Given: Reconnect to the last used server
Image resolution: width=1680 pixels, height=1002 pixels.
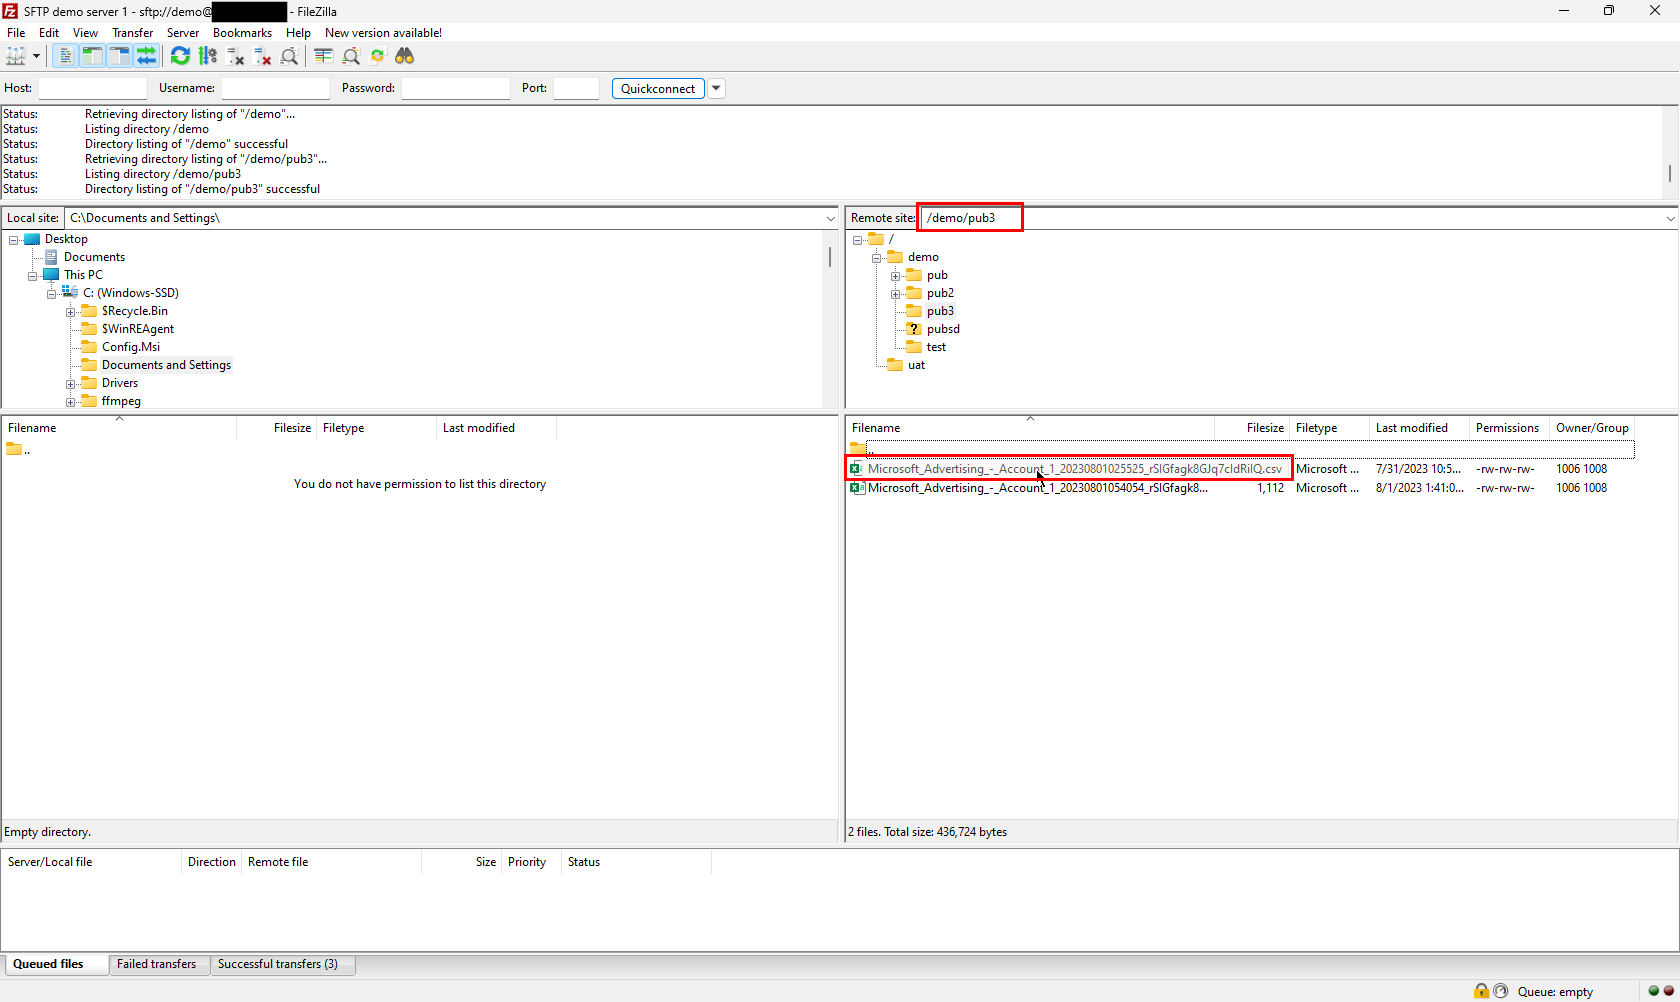Looking at the screenshot, I should click(290, 56).
